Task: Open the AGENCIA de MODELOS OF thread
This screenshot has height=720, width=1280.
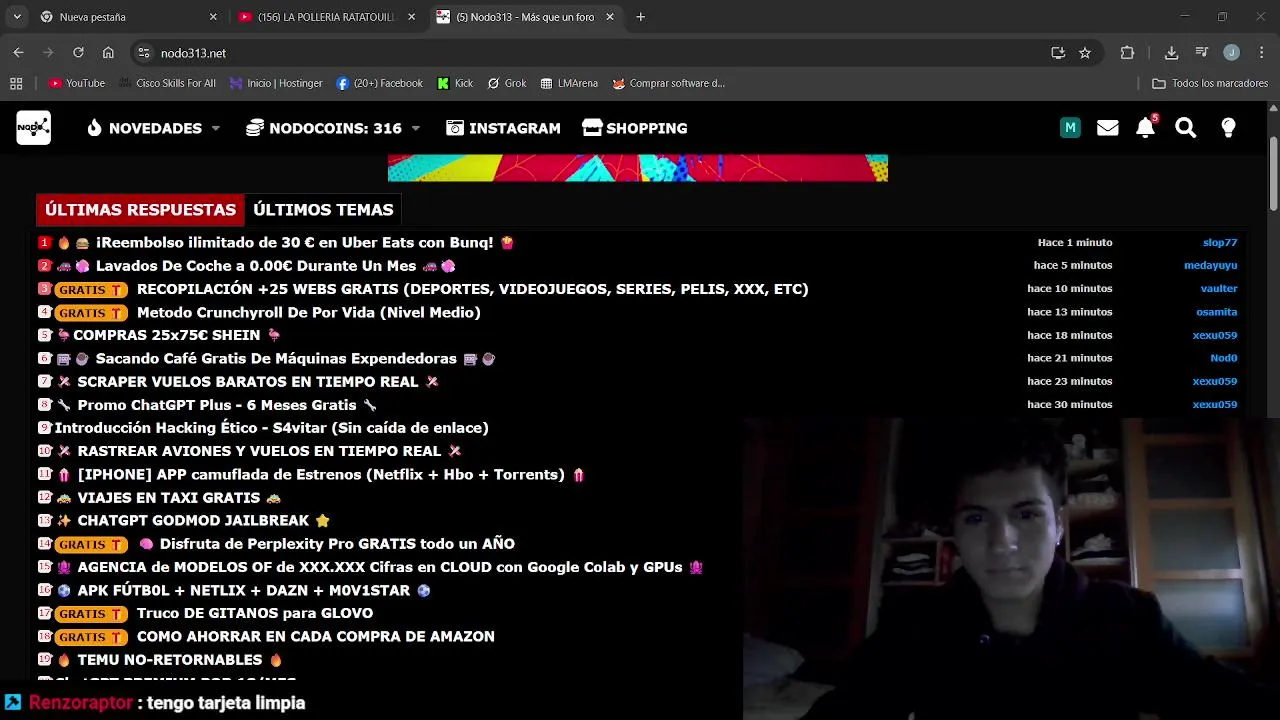Action: tap(379, 567)
